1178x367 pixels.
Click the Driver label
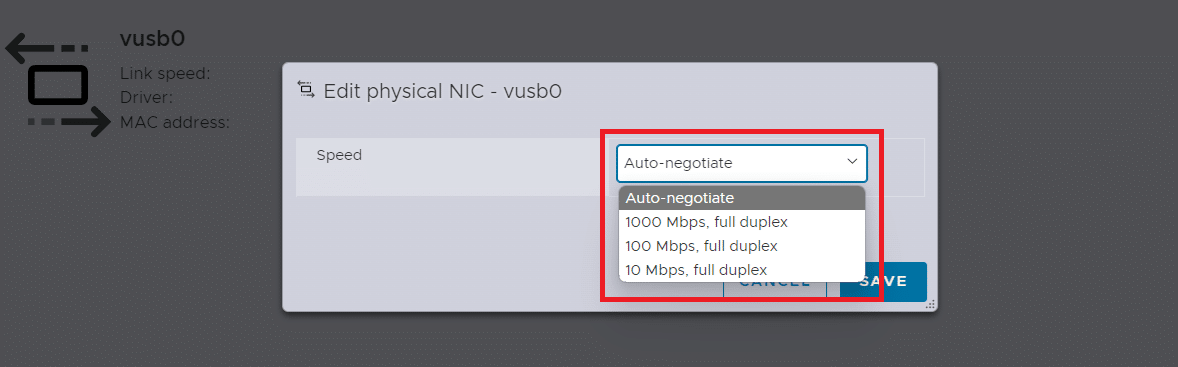[x=146, y=98]
